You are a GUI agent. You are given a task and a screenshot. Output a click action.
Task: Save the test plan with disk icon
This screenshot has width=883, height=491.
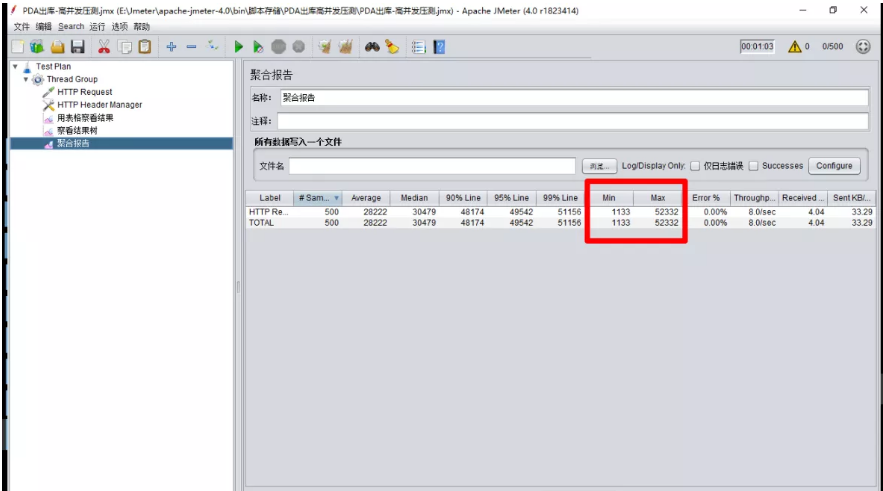tap(78, 47)
